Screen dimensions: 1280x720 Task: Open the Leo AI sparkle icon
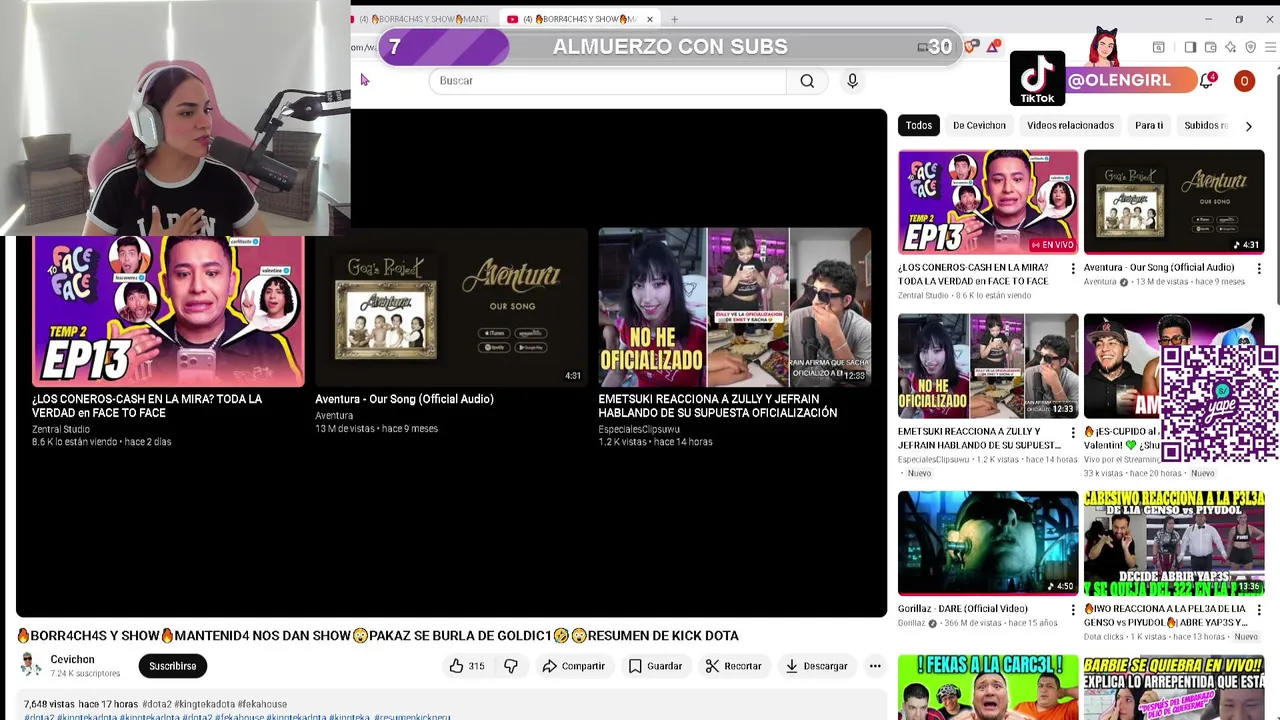pyautogui.click(x=1230, y=47)
